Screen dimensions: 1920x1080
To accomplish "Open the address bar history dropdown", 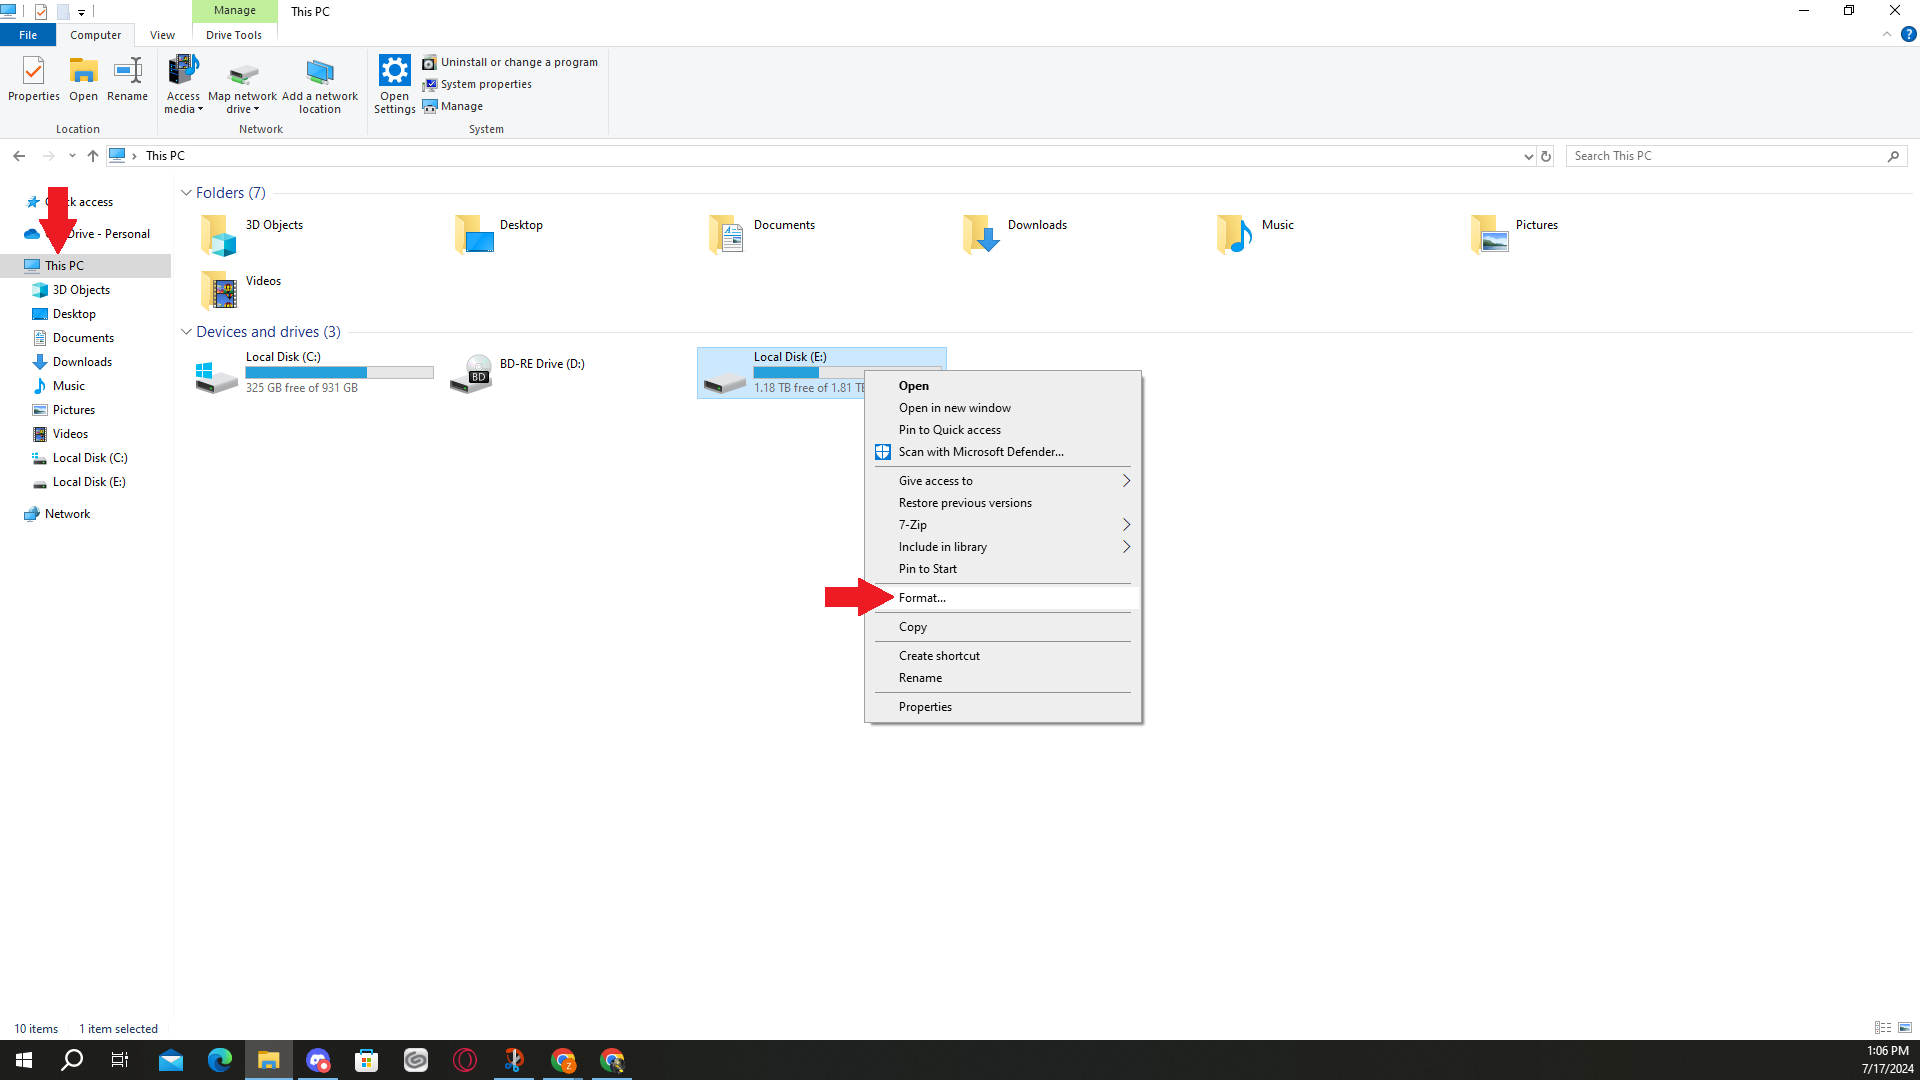I will 1528,156.
